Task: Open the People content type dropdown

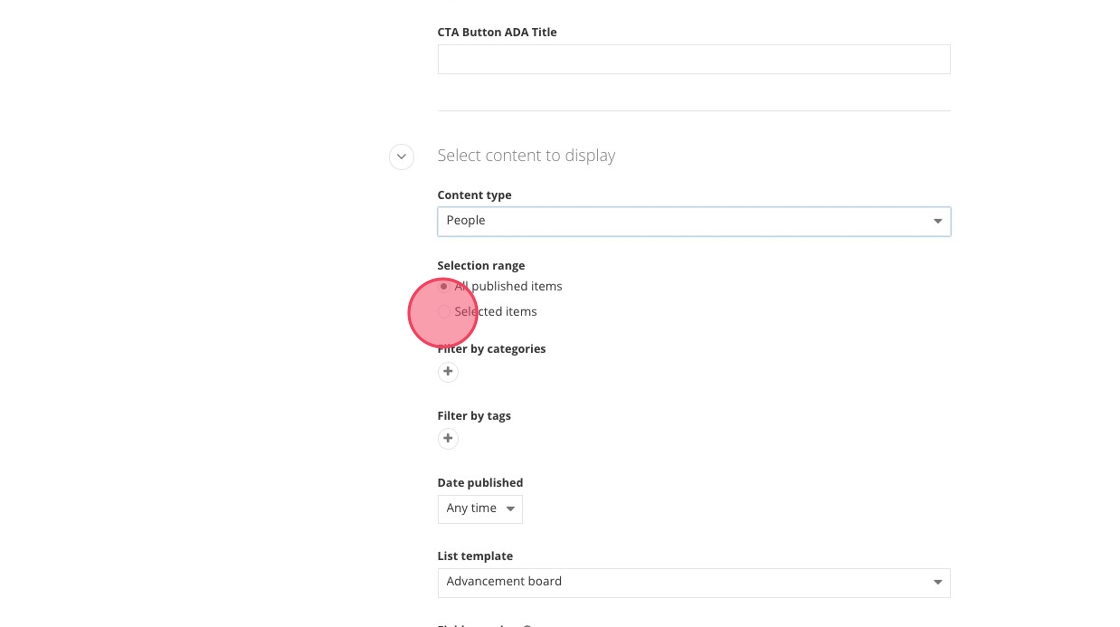Action: (692, 221)
